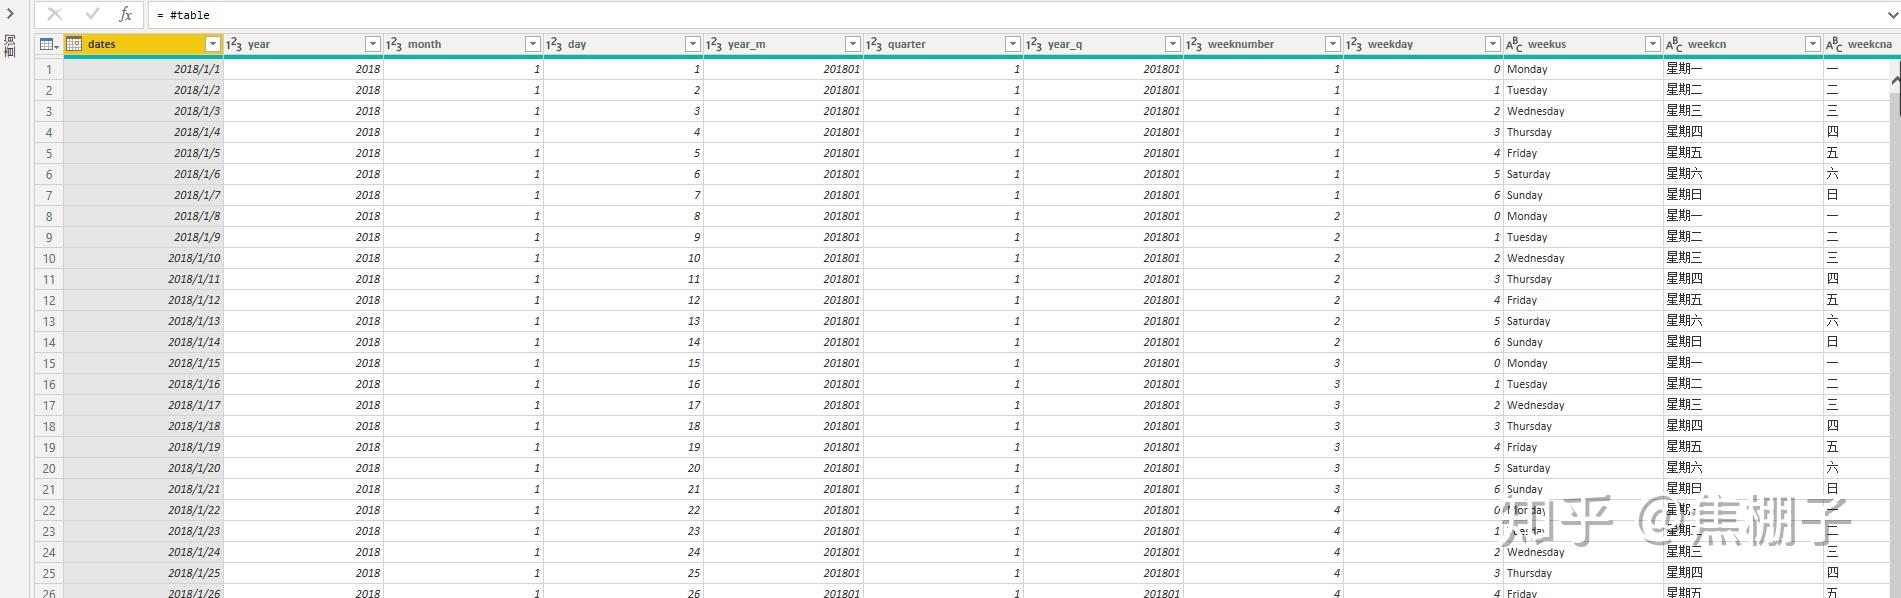
Task: Click the fx function icon
Action: pos(125,14)
